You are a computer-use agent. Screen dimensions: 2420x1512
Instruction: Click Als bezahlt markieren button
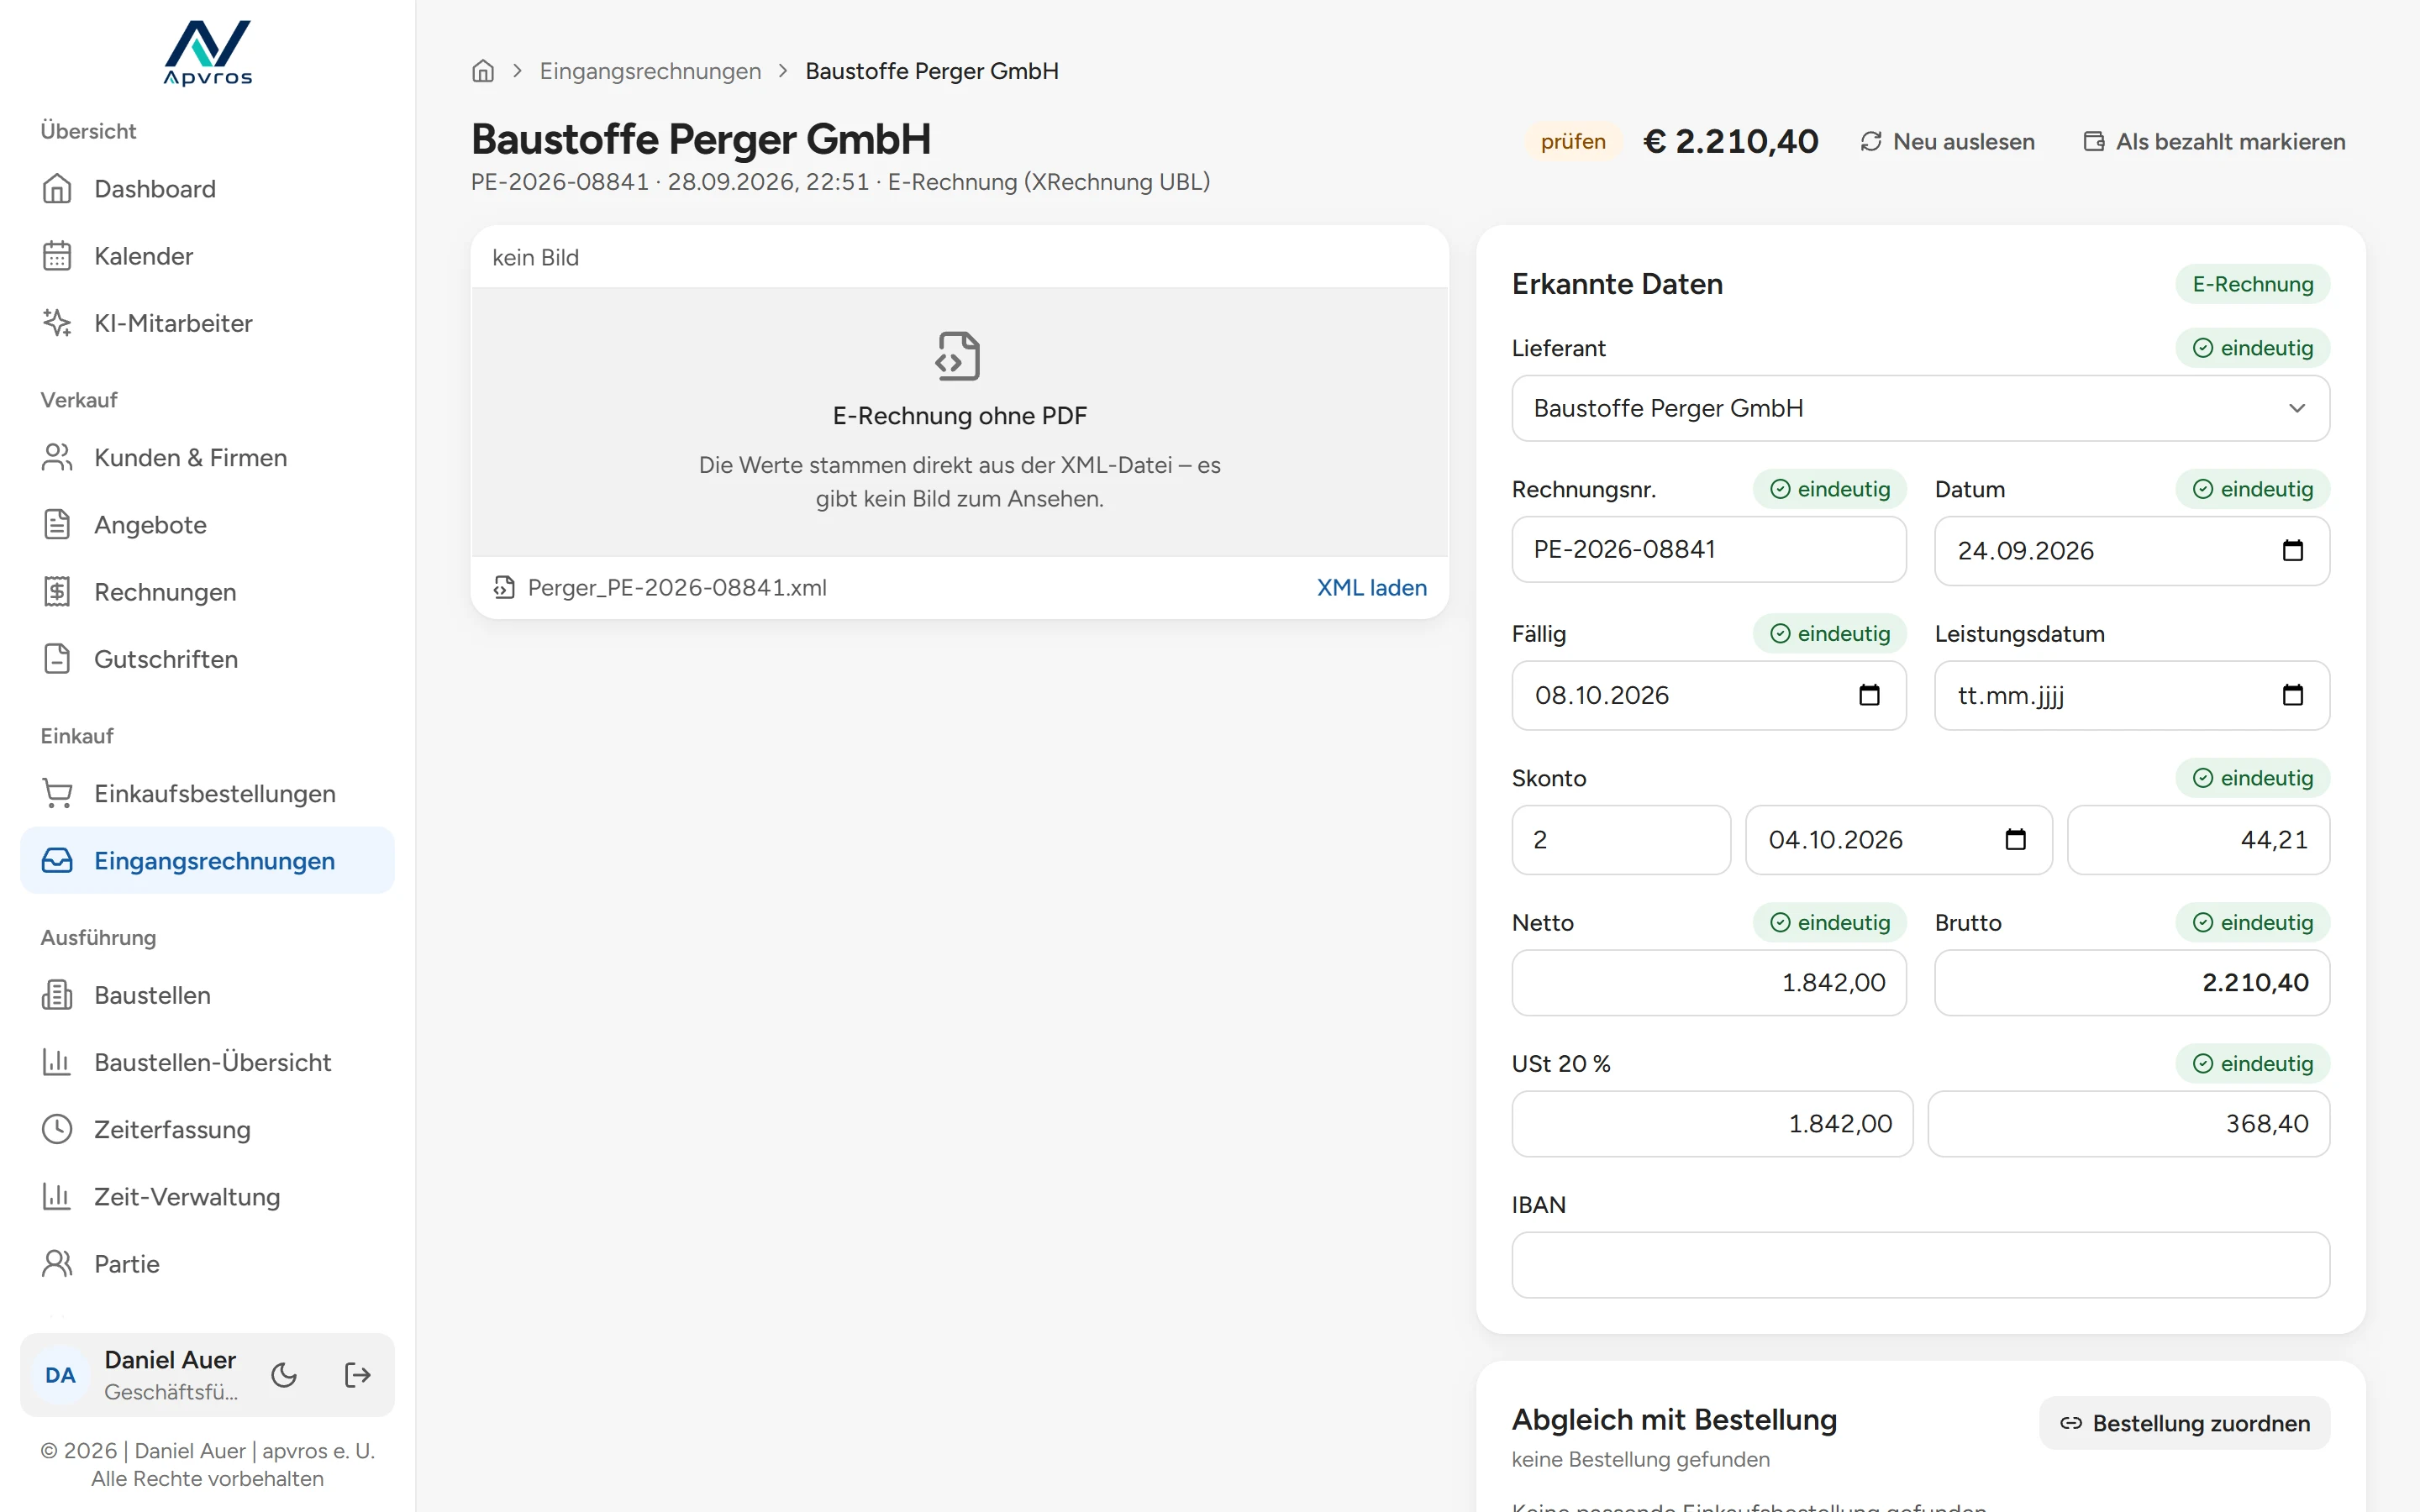point(2214,142)
